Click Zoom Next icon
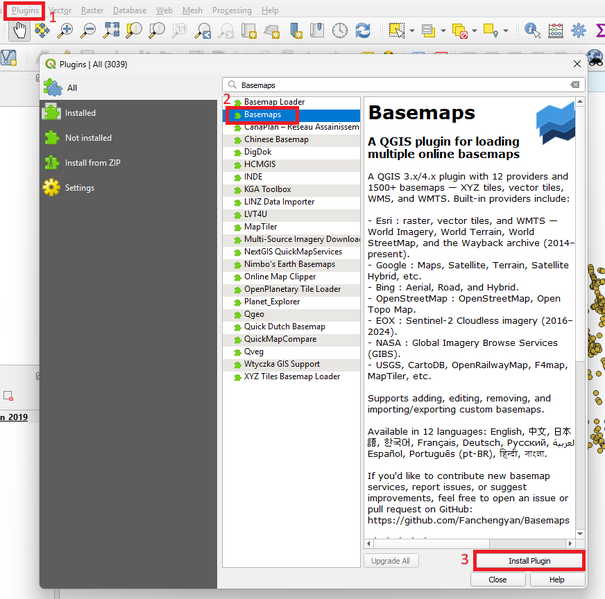The height and width of the screenshot is (599, 605). click(226, 30)
